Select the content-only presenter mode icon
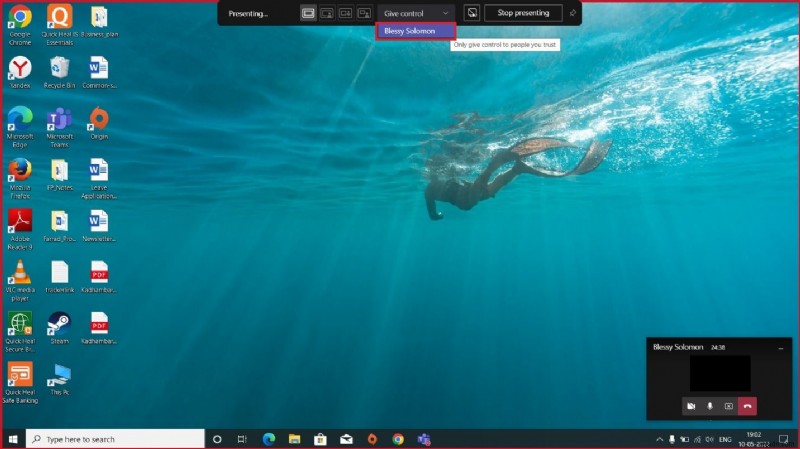This screenshot has height=449, width=800. tap(308, 13)
